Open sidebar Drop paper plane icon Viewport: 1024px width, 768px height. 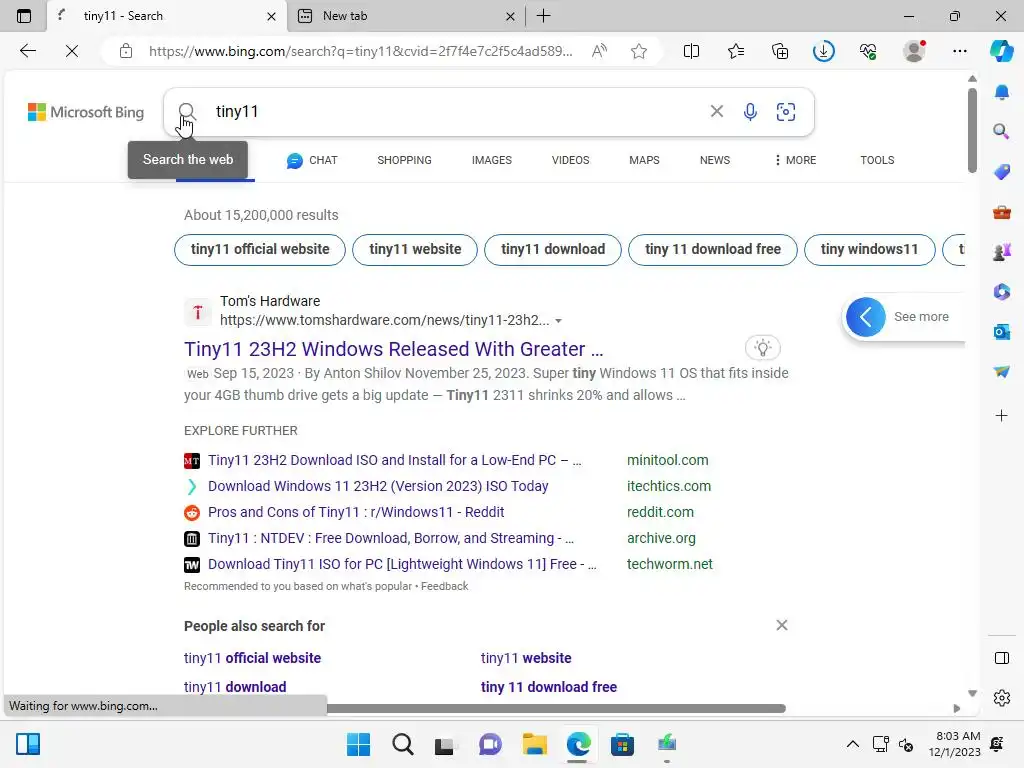(x=1002, y=372)
